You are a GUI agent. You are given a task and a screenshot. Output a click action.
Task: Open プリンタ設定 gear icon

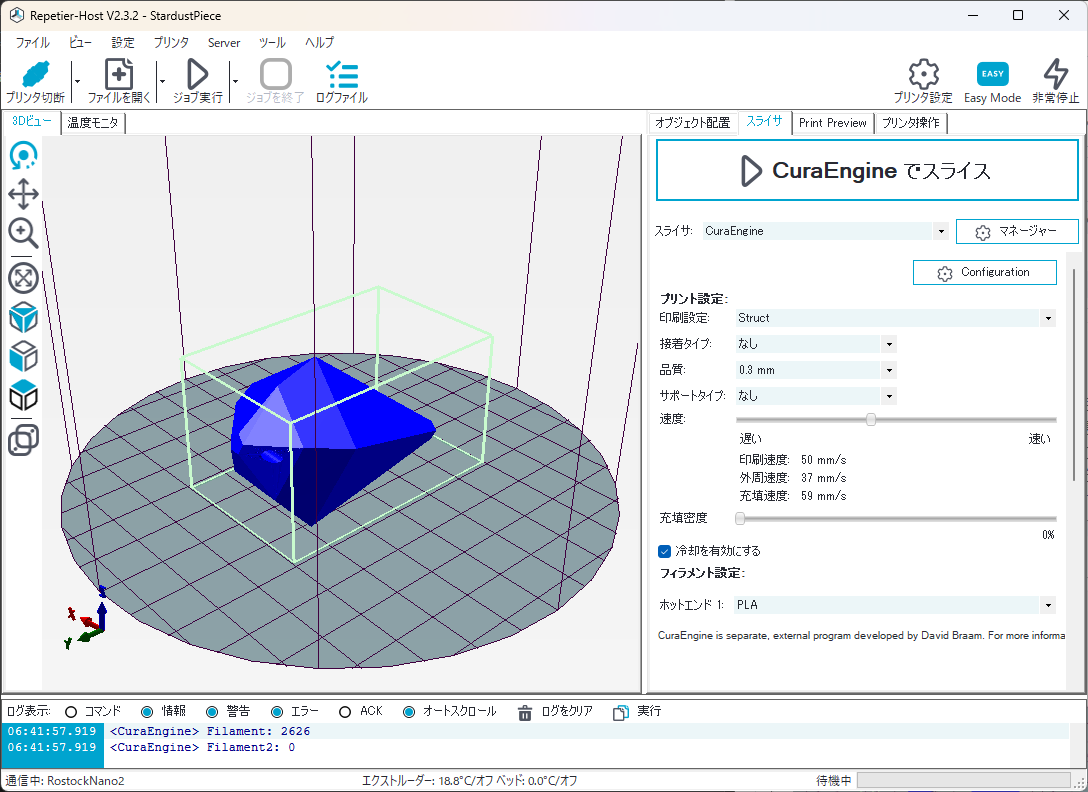(924, 74)
